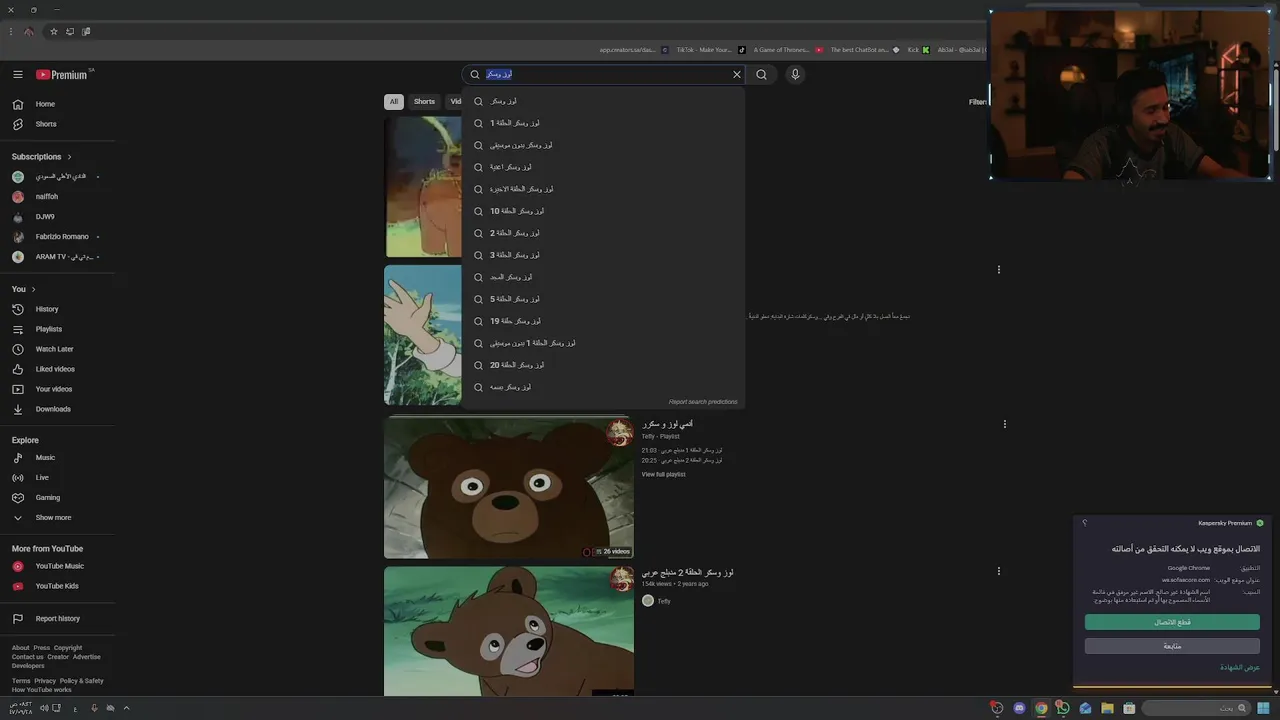Open the YouTube hamburger guide menu

[x=17, y=74]
